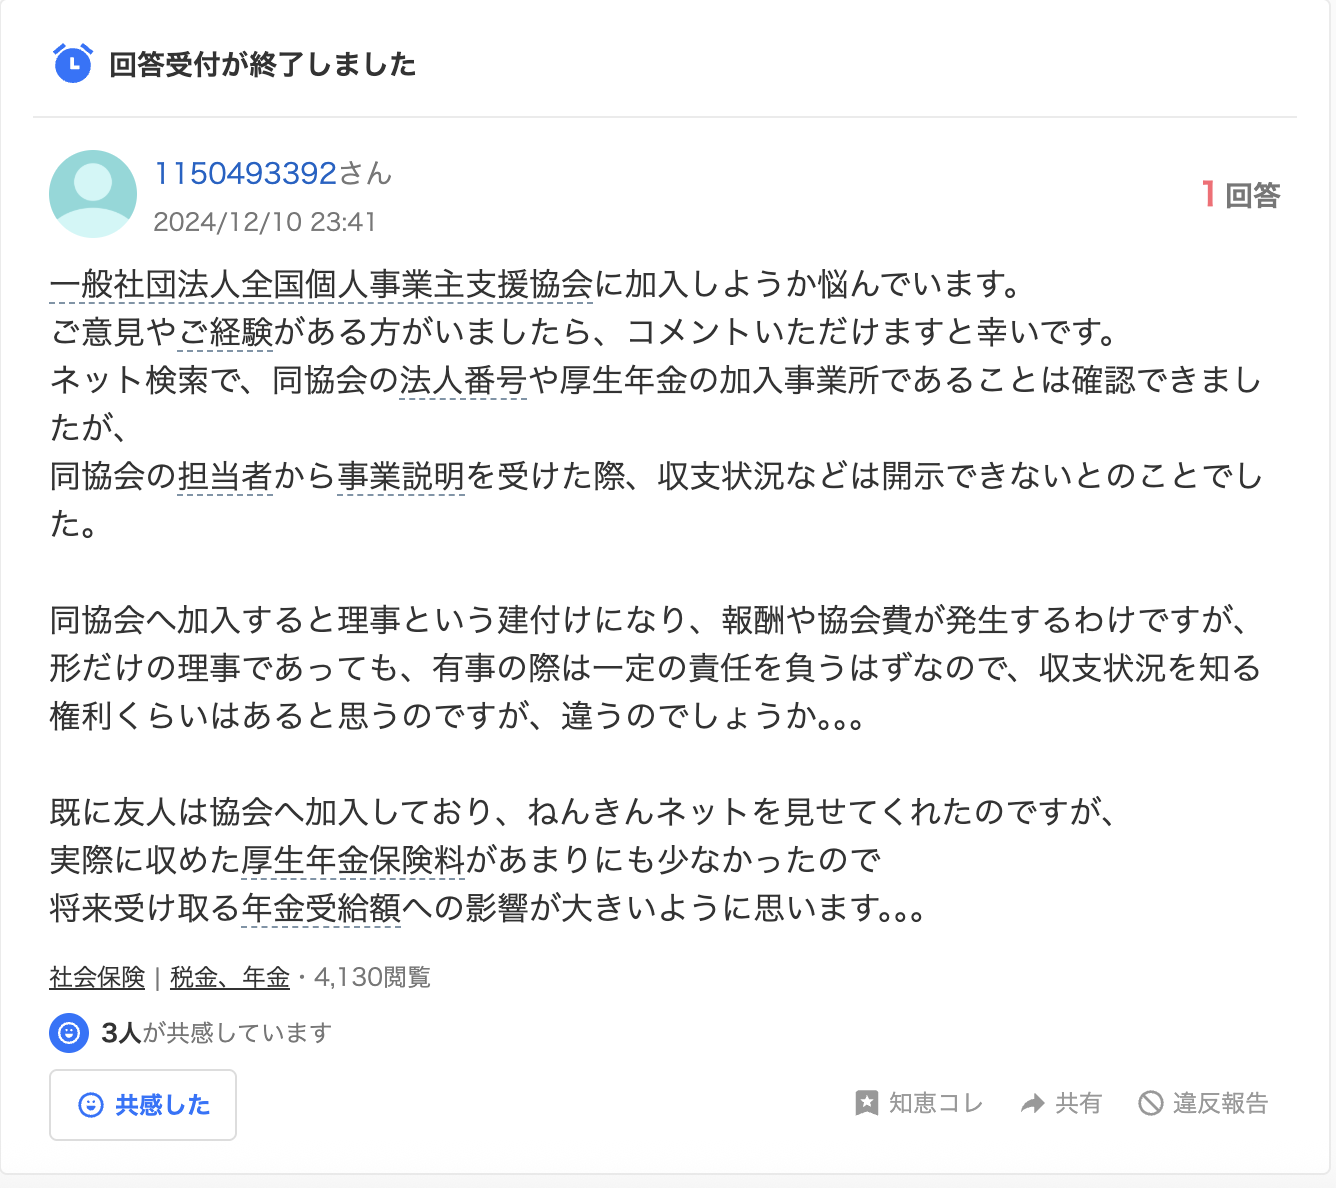The image size is (1336, 1188).
Task: Select the question timestamp 2024/12/10 23:41
Action: [x=266, y=222]
